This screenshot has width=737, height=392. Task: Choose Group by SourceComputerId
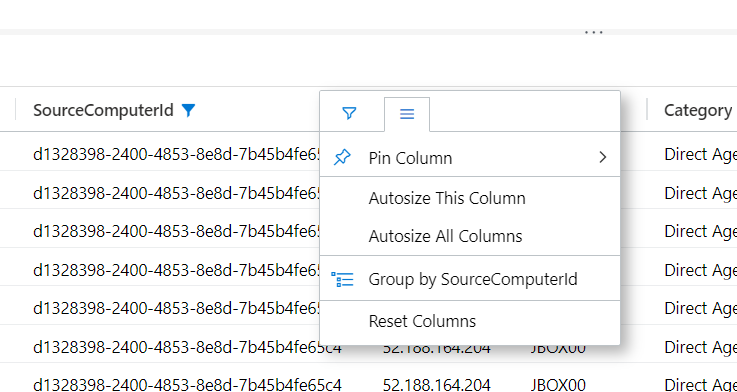coord(470,279)
